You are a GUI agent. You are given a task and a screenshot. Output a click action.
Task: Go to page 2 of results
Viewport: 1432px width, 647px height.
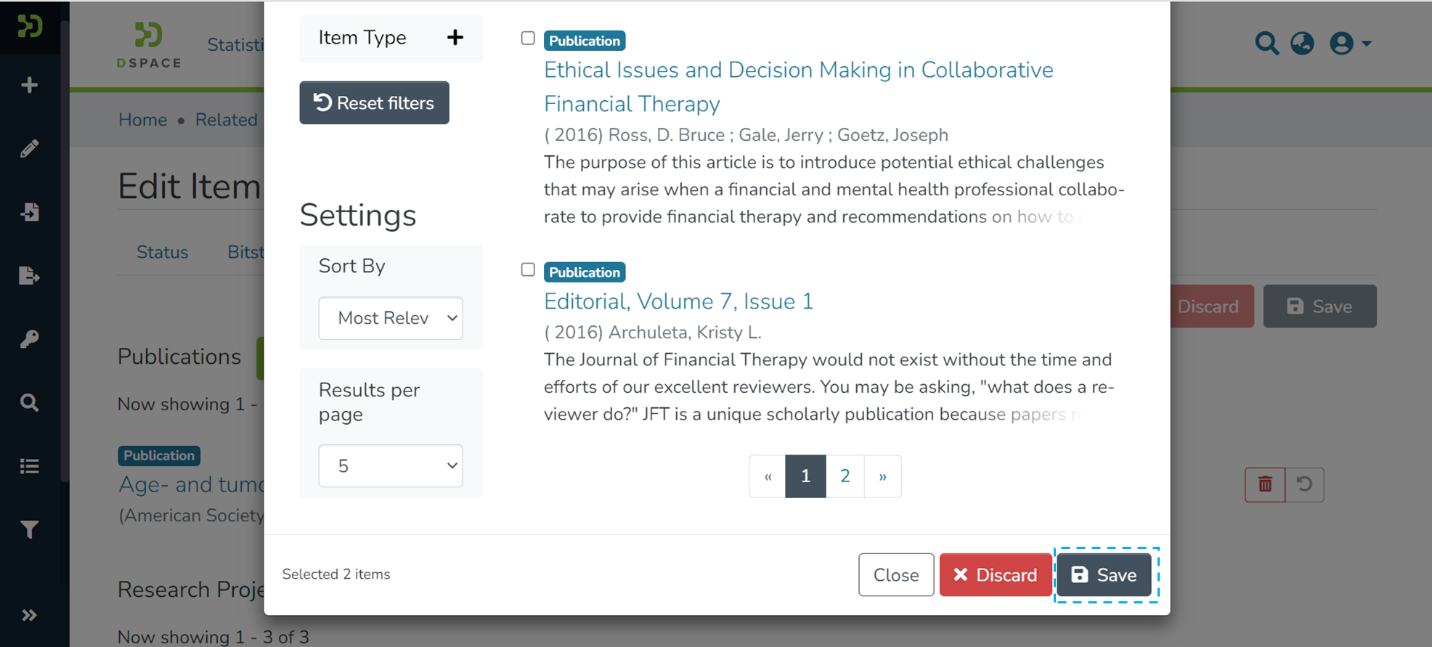coord(845,476)
